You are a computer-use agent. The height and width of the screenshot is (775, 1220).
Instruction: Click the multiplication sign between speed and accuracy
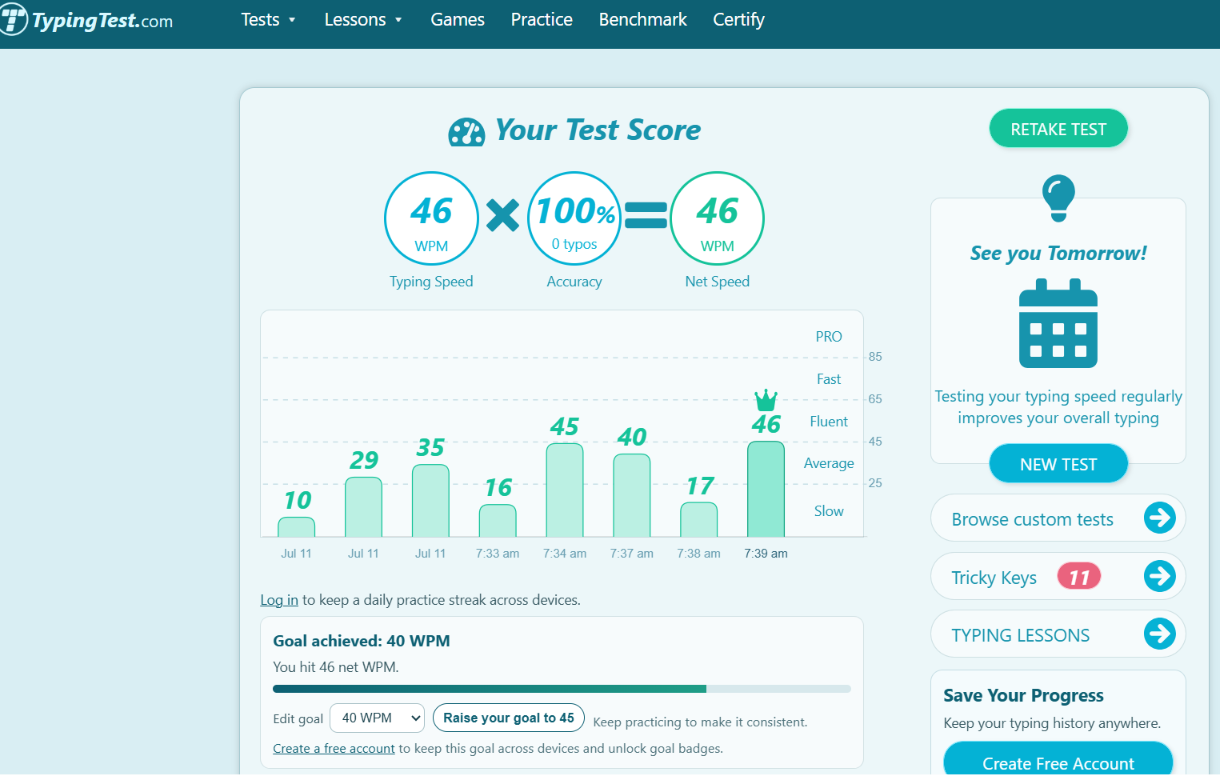click(x=503, y=215)
